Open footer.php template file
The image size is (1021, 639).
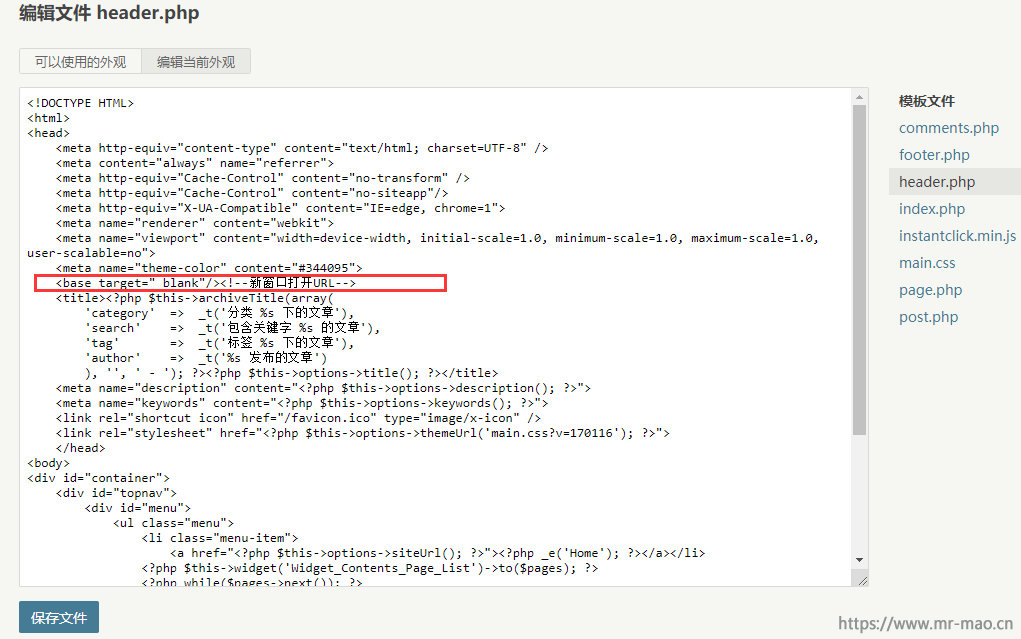click(934, 155)
